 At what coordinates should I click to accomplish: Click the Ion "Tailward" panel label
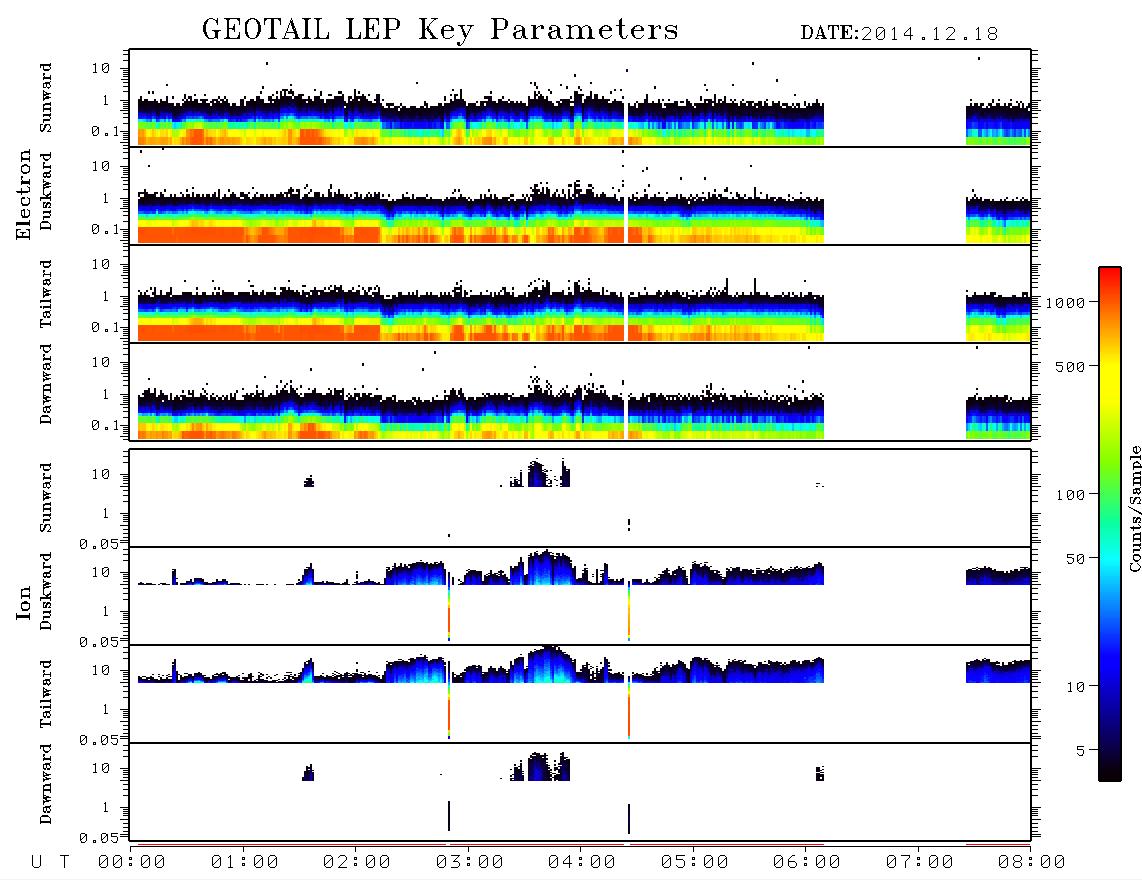45,694
